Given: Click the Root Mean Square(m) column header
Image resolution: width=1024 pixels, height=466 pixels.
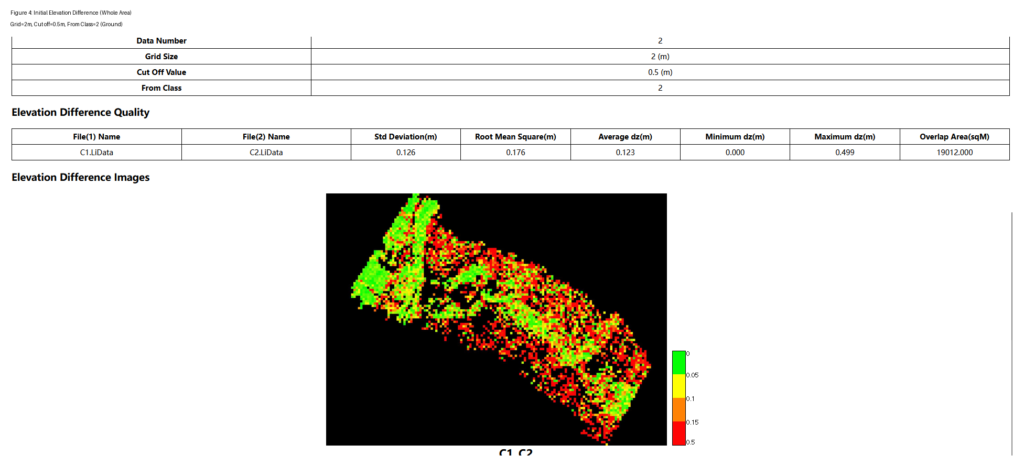Looking at the screenshot, I should [x=515, y=136].
